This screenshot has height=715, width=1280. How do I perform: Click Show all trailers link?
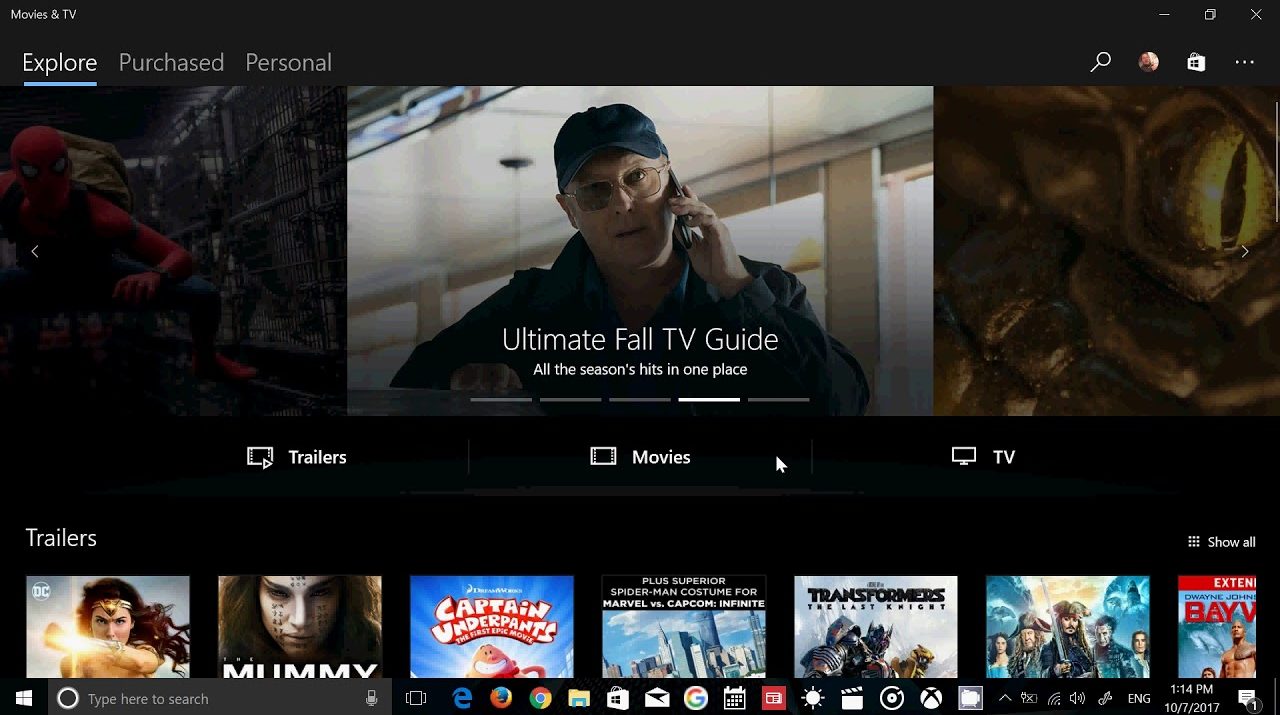coord(1221,542)
